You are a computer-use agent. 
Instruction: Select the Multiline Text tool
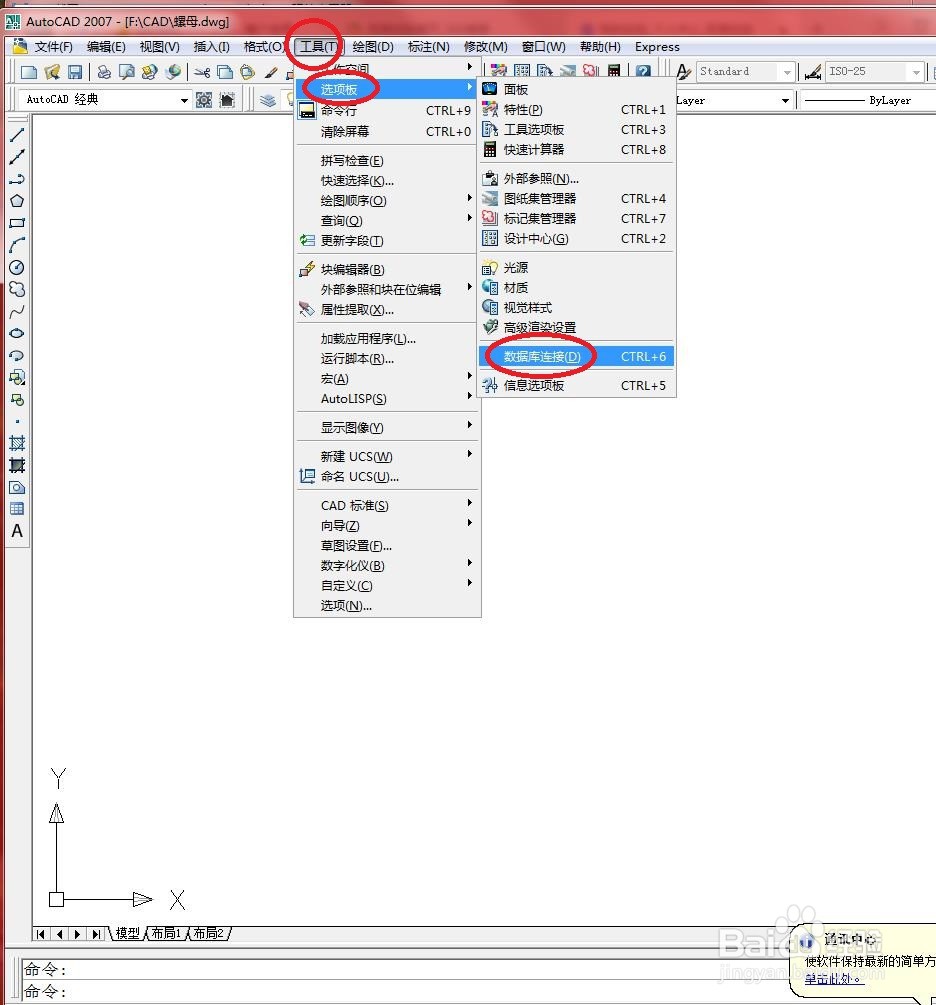coord(17,531)
